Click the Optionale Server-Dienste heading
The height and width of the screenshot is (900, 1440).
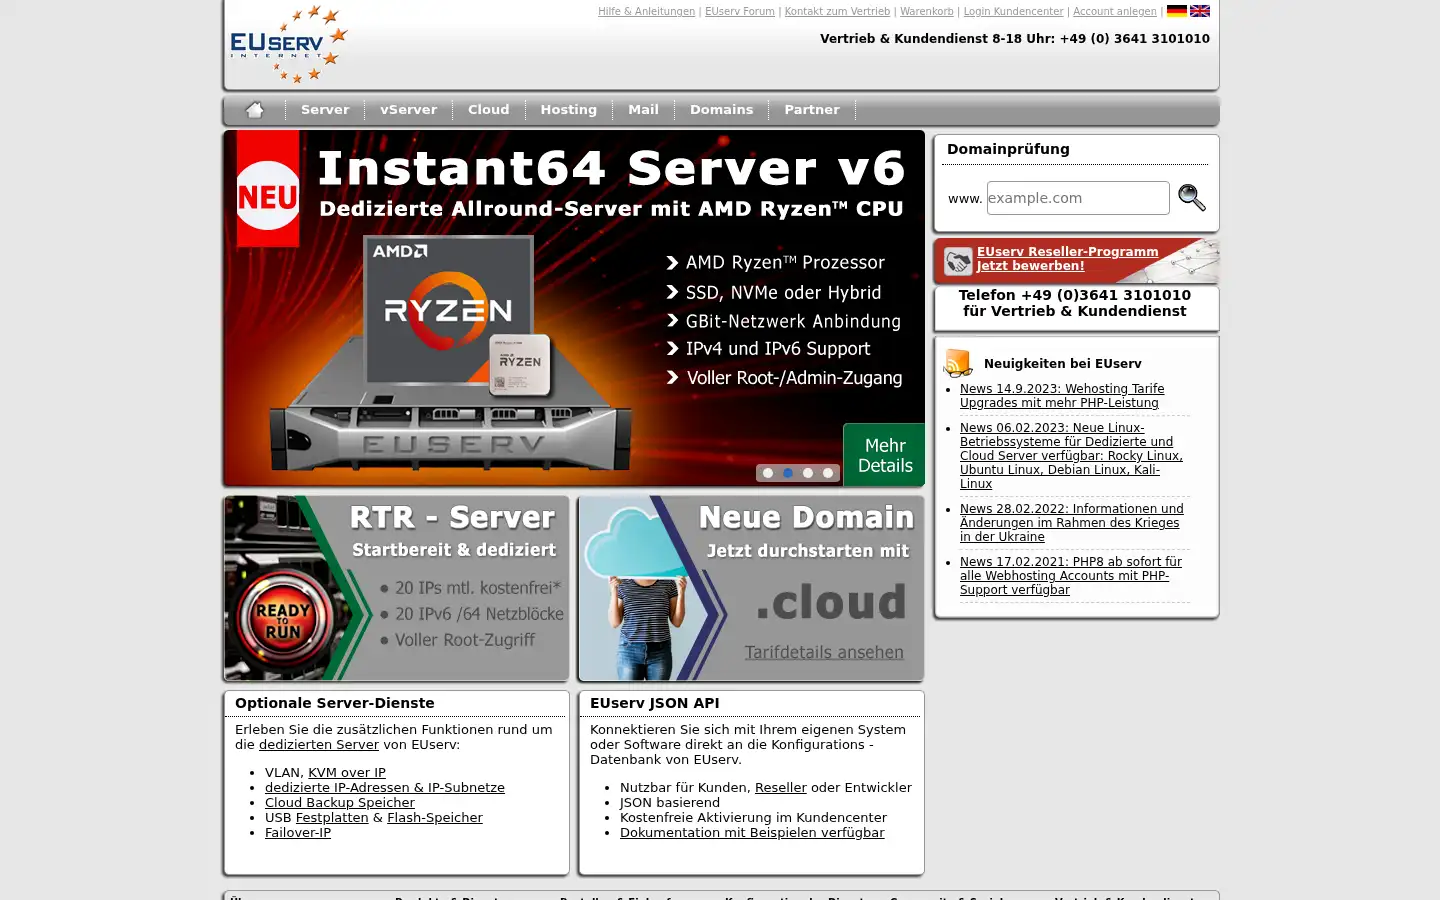click(335, 703)
